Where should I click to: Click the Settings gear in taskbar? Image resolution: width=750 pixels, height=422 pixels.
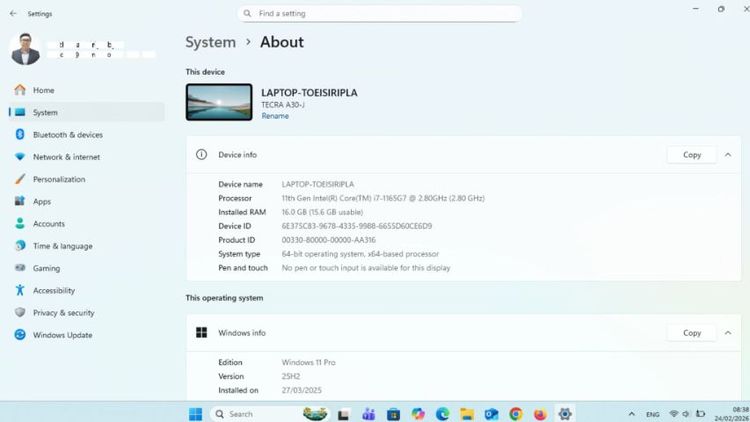pyautogui.click(x=564, y=414)
